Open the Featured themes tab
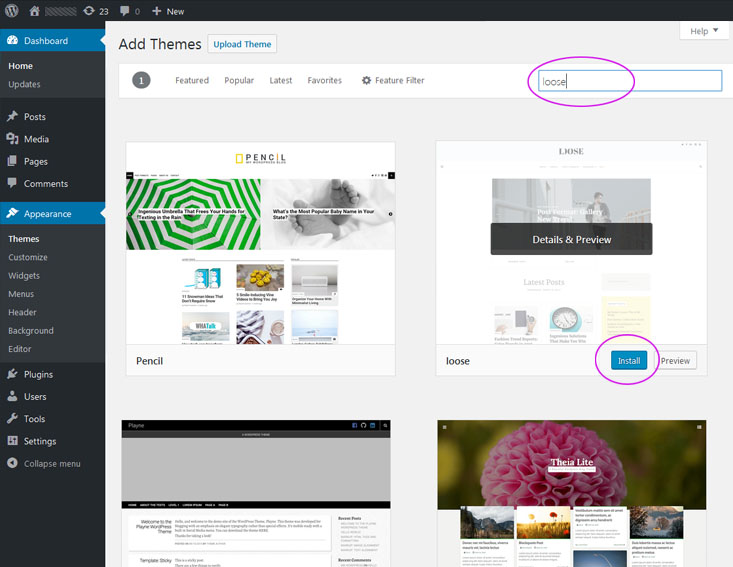The width and height of the screenshot is (733, 567). pos(192,80)
